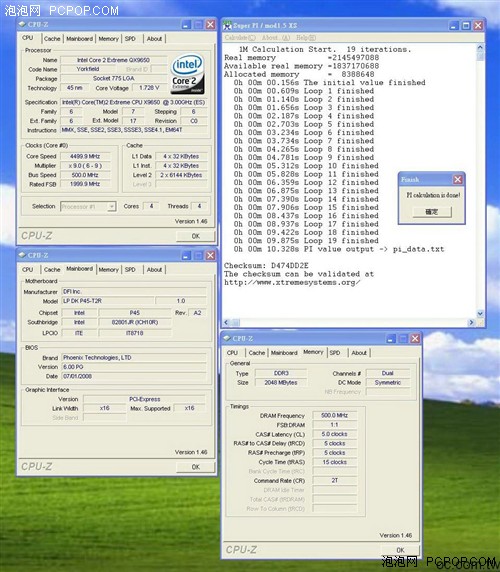Maximize the Super PI window
This screenshot has height=572, width=500.
(466, 26)
